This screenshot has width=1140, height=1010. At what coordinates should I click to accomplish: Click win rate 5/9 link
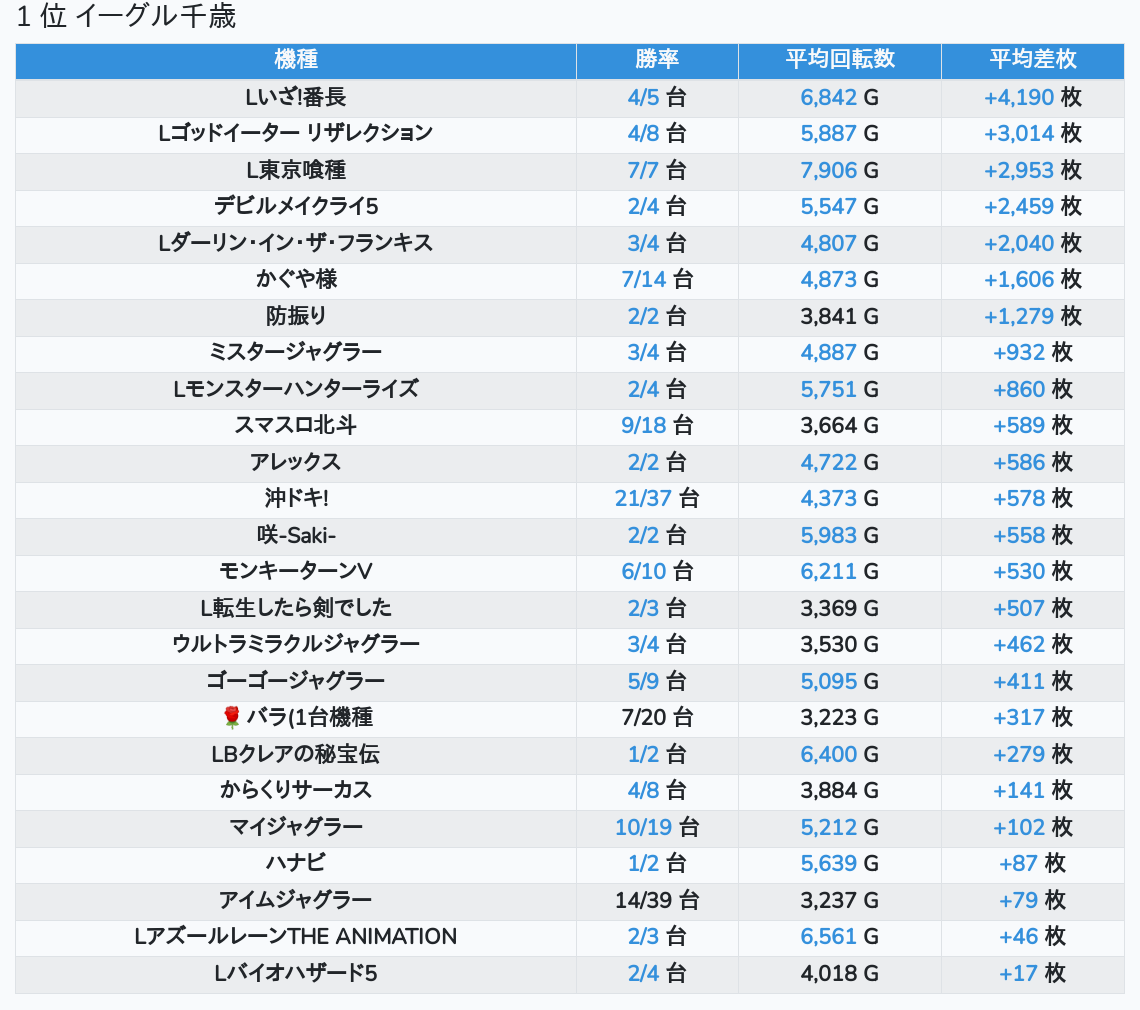[x=643, y=681]
